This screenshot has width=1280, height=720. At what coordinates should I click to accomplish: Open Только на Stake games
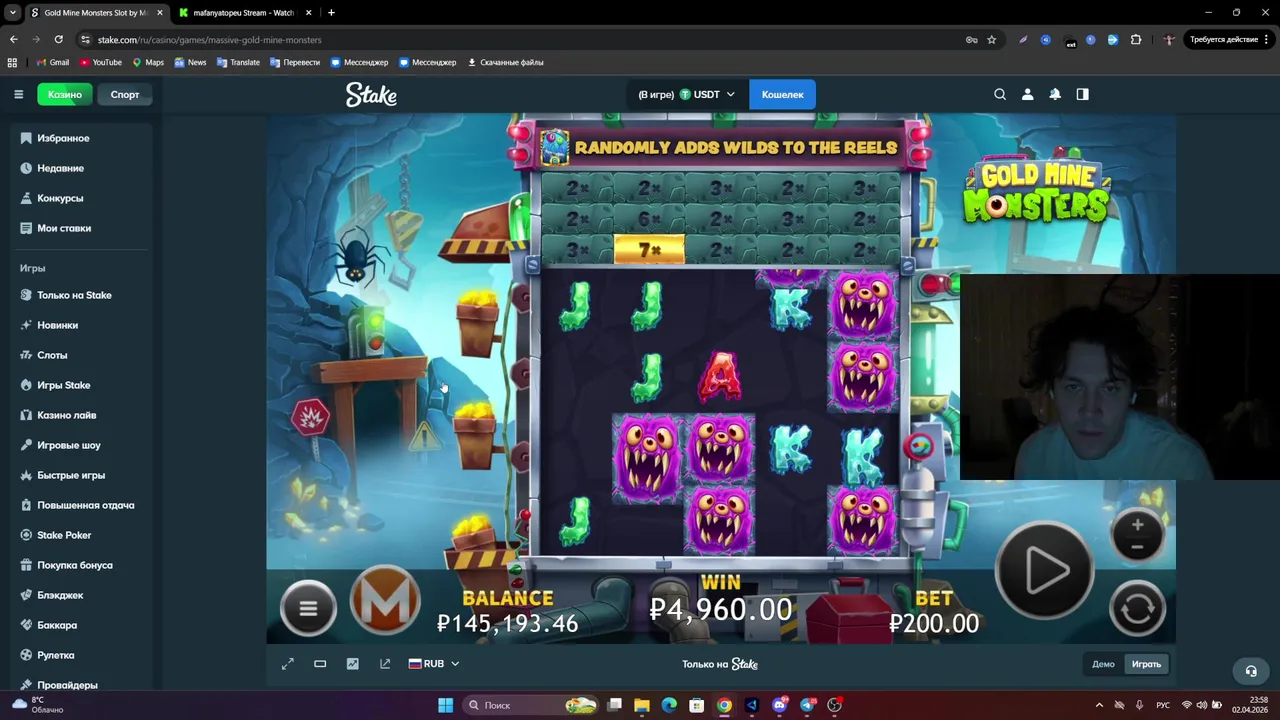coord(80,295)
